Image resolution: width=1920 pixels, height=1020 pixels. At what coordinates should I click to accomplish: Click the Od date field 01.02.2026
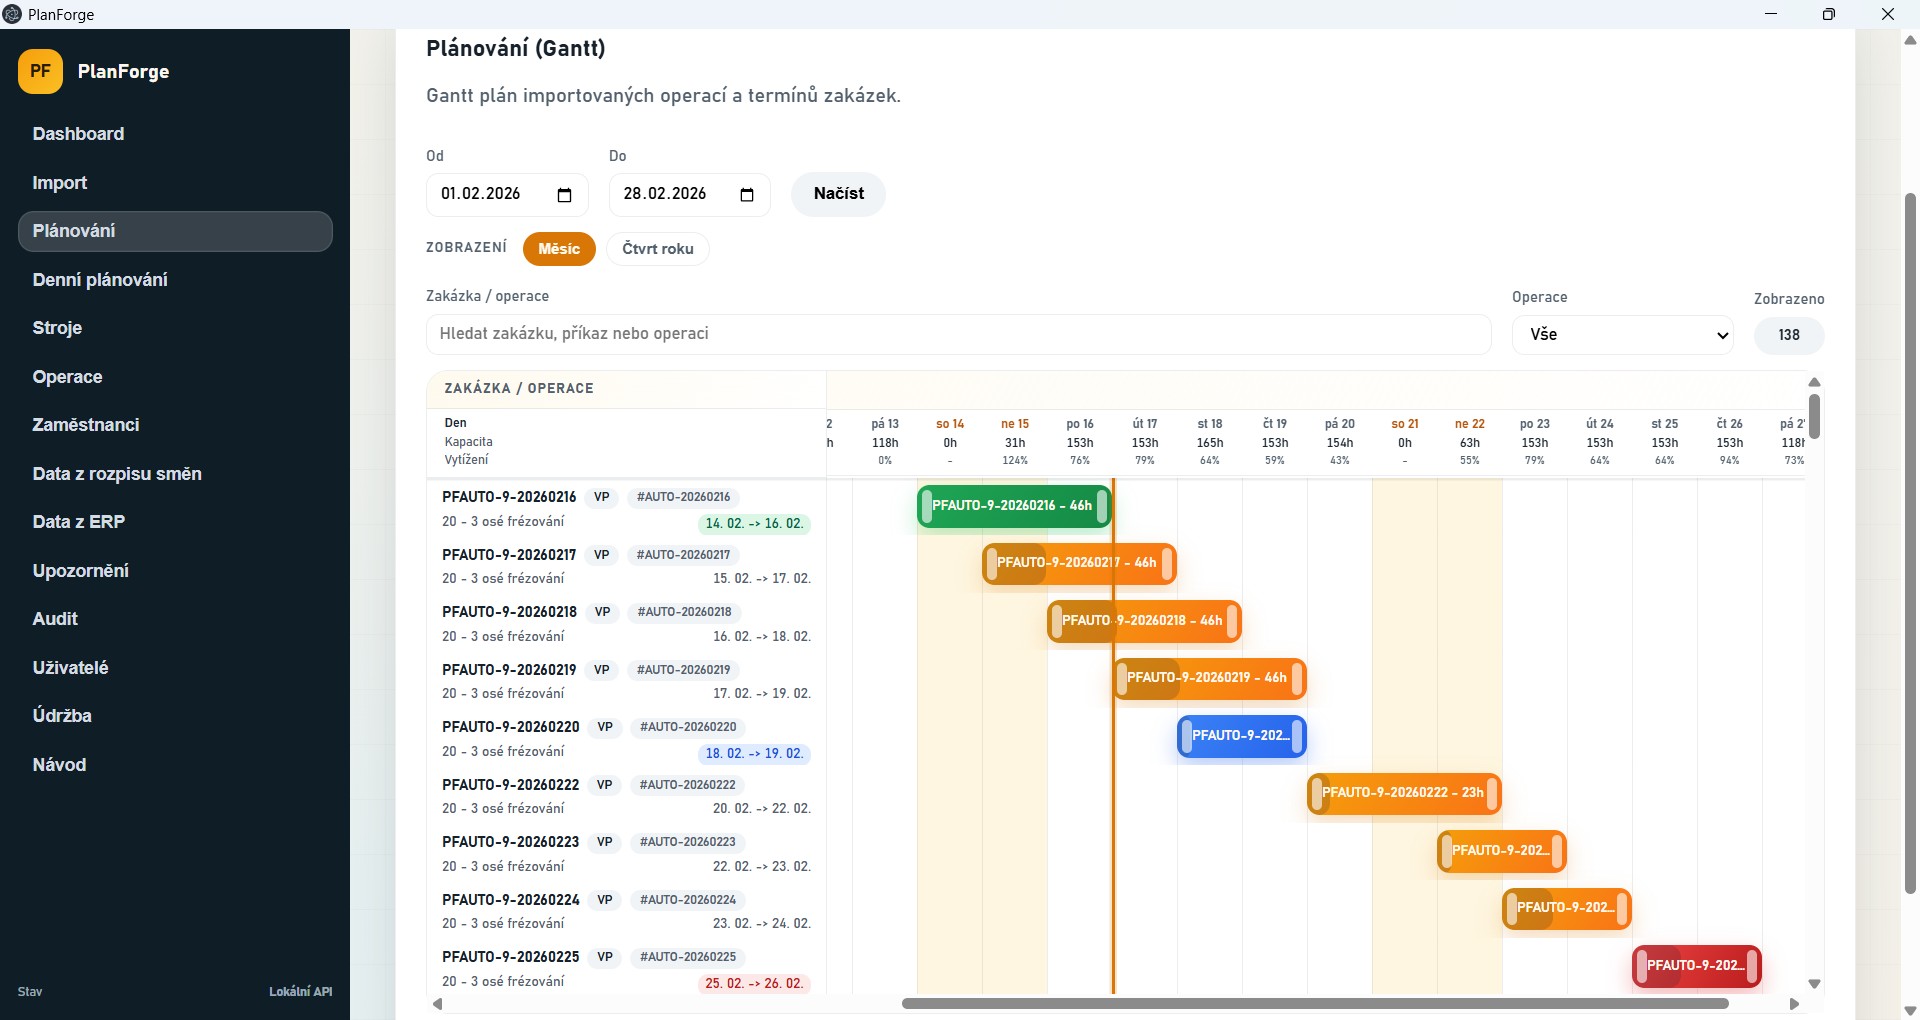pos(490,194)
